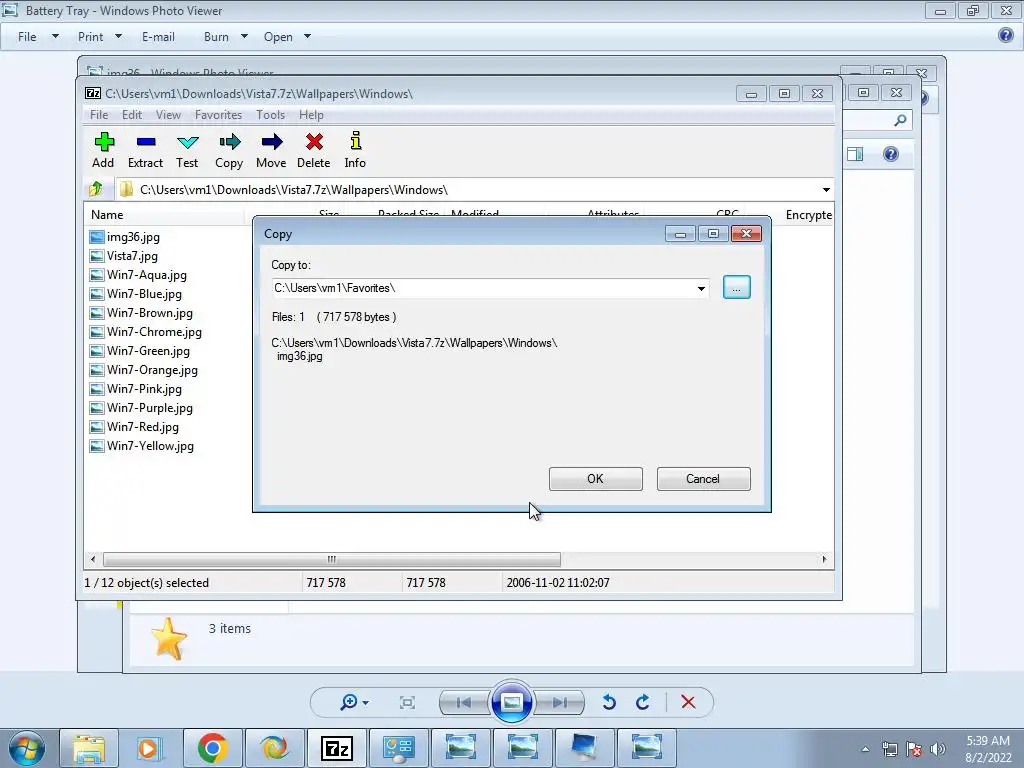The width and height of the screenshot is (1024, 768).
Task: Start the slide show
Action: [x=512, y=703]
